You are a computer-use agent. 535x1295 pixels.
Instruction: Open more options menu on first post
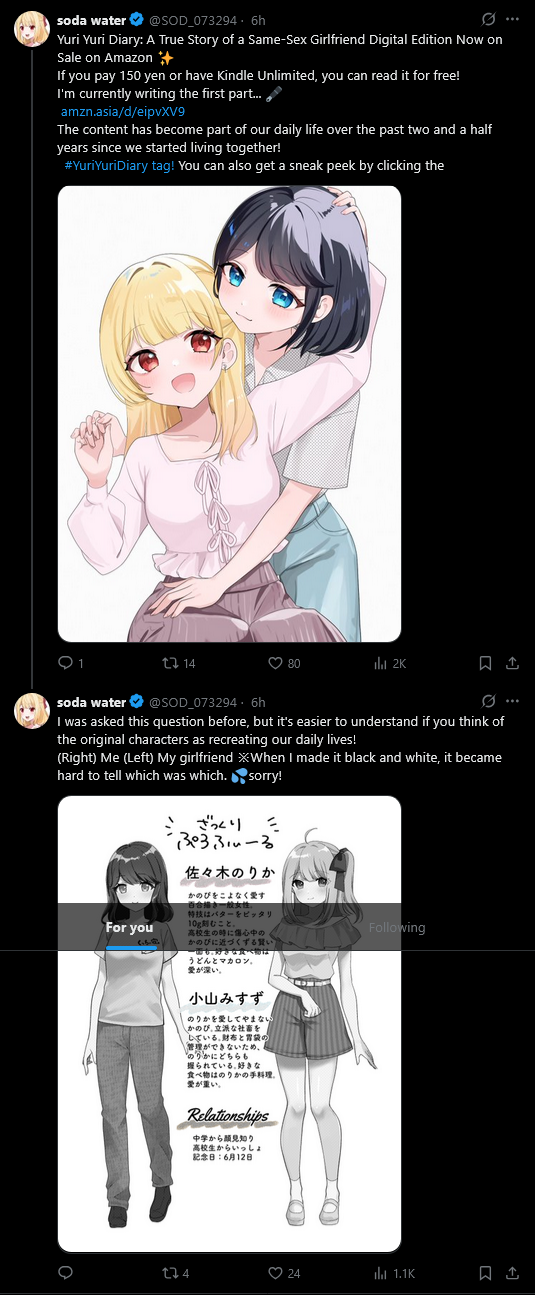513,19
